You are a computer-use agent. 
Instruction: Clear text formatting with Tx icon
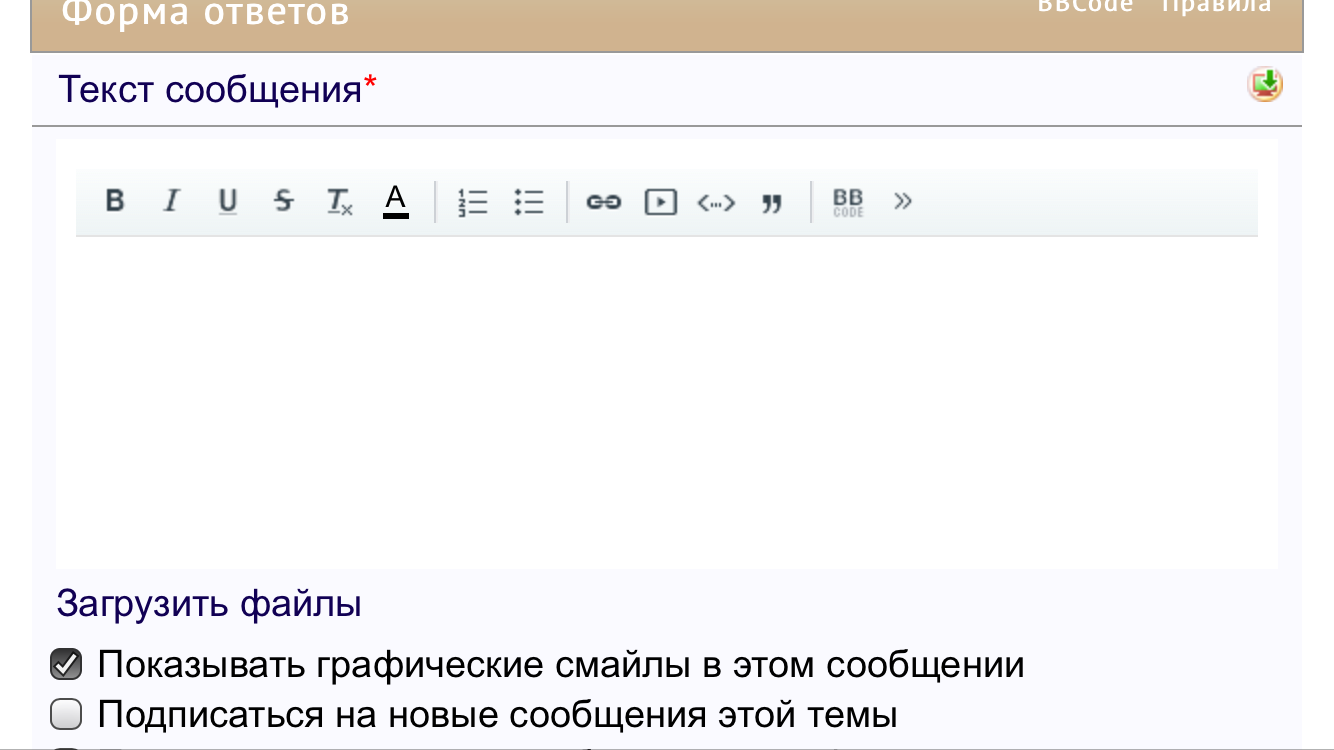pyautogui.click(x=340, y=202)
